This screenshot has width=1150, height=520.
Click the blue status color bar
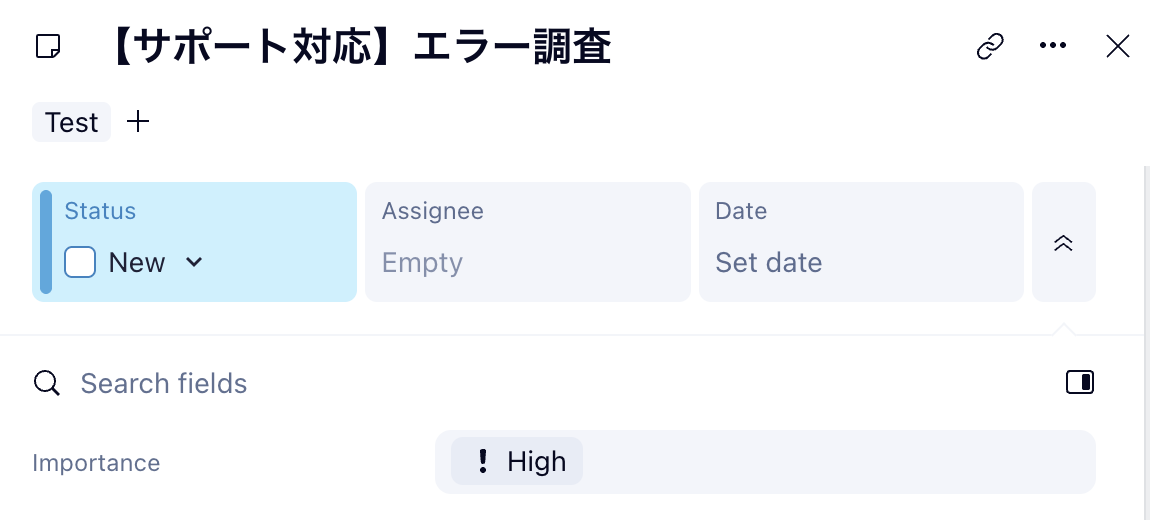click(x=46, y=242)
